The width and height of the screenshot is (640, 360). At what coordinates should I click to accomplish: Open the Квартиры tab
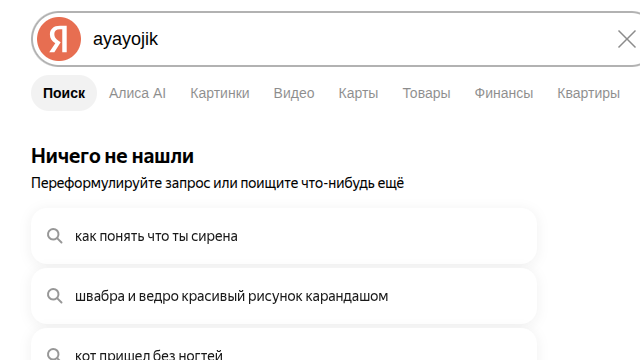coord(589,93)
